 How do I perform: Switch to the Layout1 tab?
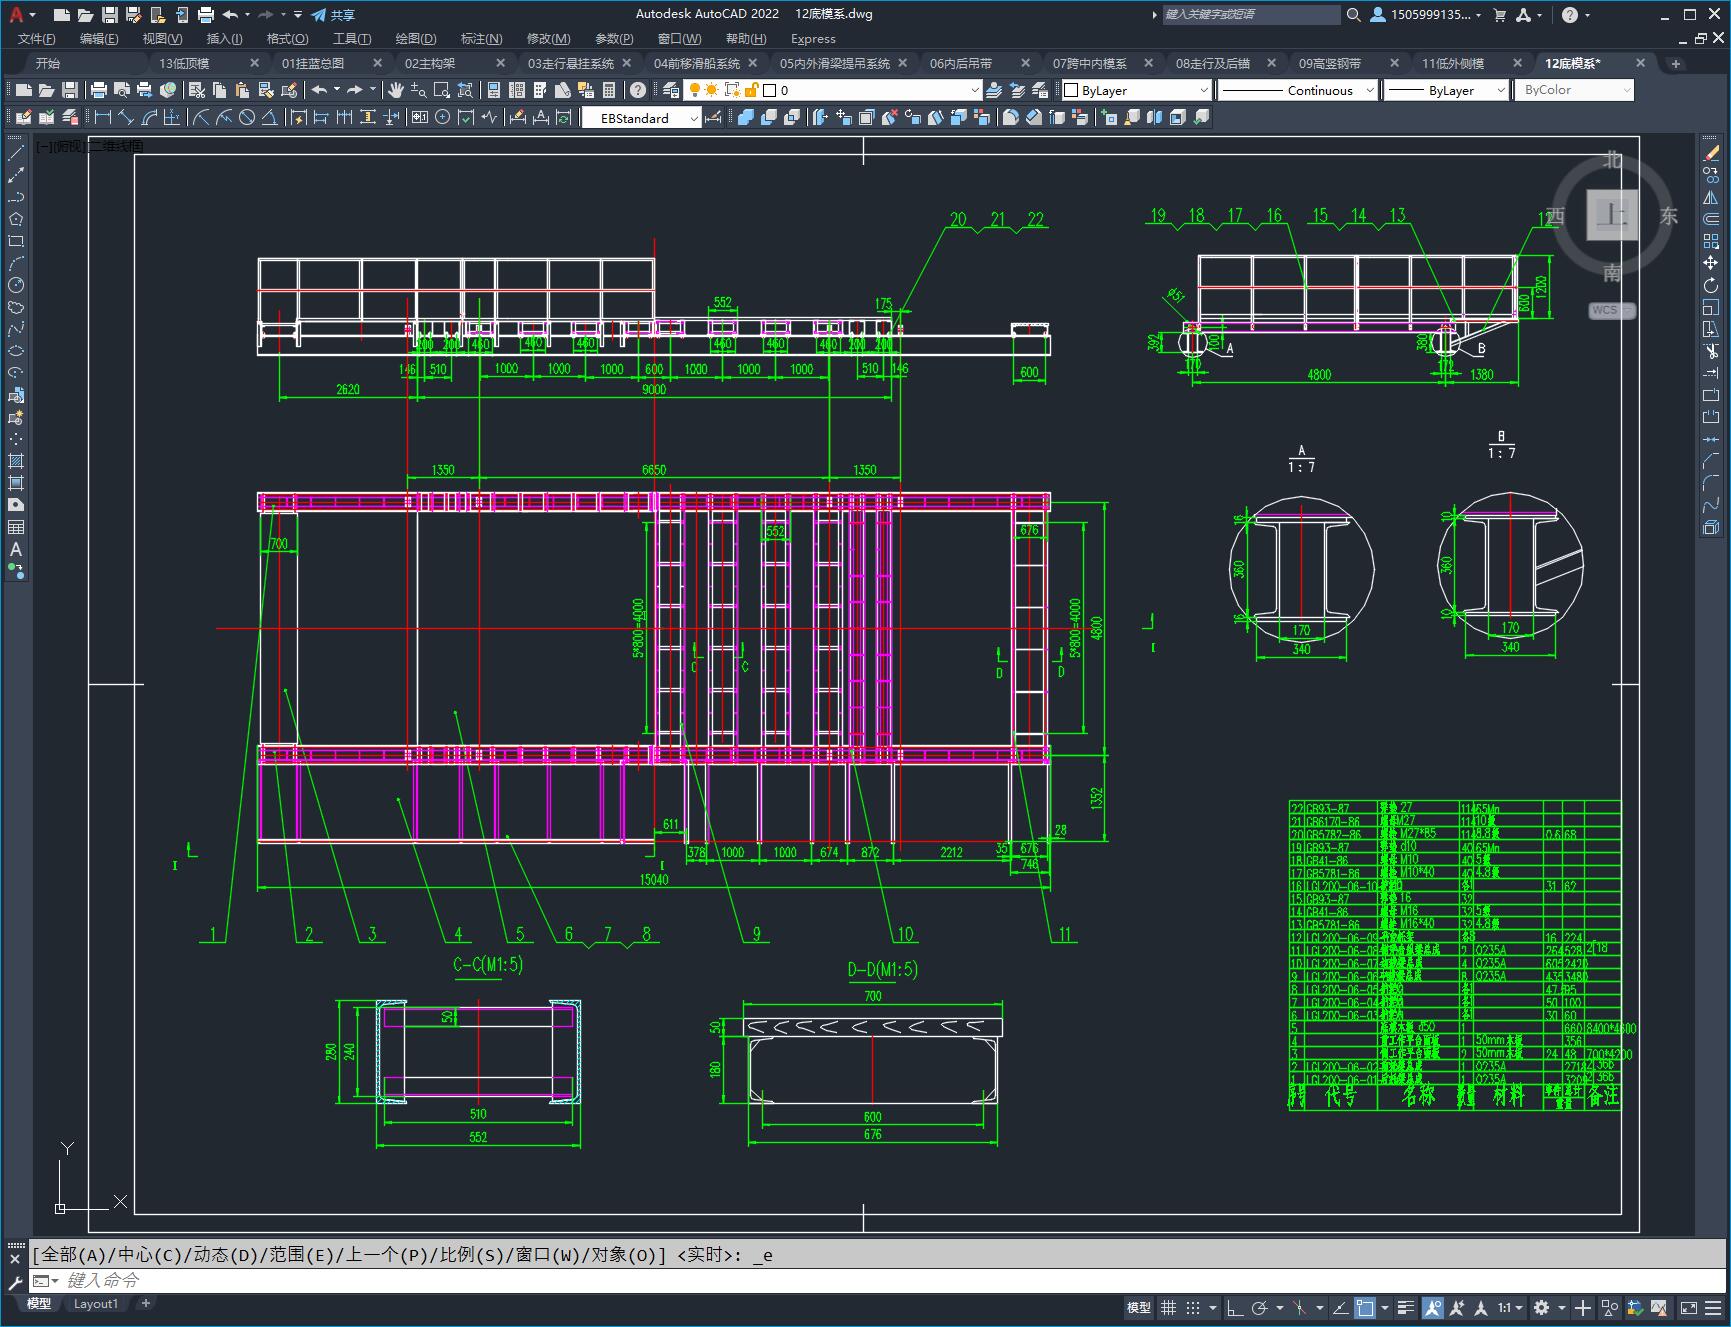coord(96,1303)
